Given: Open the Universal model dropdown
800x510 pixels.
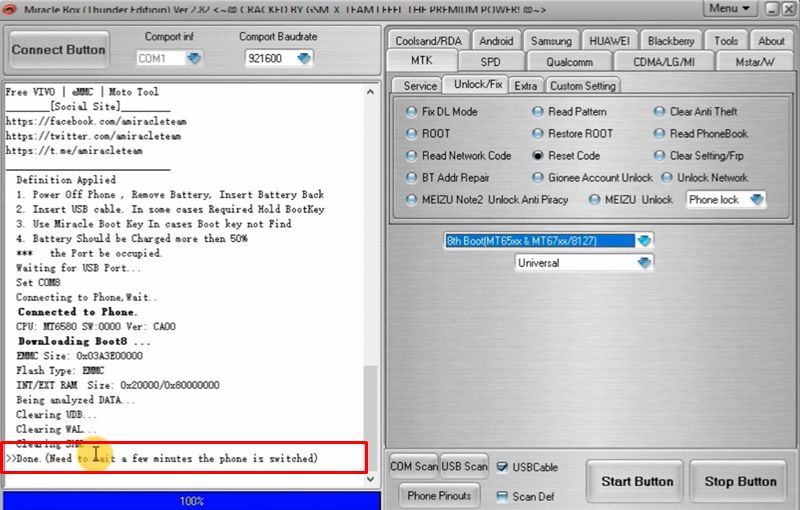Looking at the screenshot, I should pyautogui.click(x=644, y=263).
